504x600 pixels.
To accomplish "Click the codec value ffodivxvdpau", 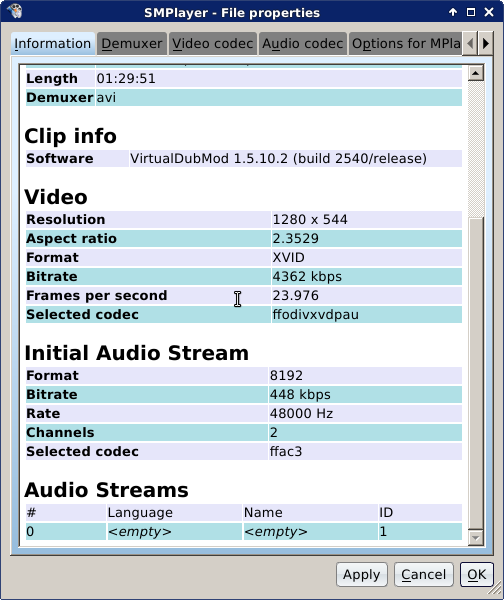I will click(316, 315).
